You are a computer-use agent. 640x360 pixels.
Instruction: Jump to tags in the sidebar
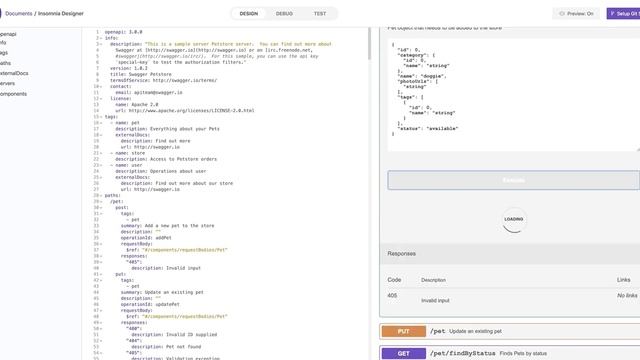4,53
